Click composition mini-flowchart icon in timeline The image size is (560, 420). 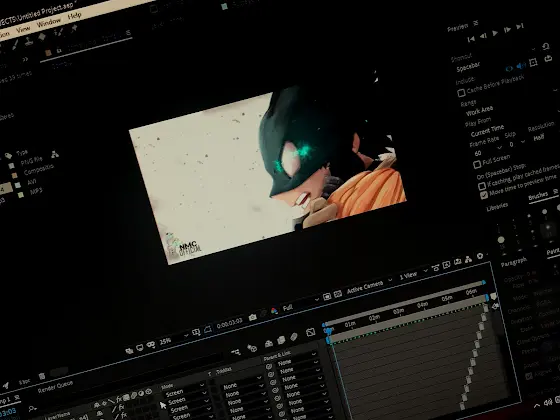236,352
